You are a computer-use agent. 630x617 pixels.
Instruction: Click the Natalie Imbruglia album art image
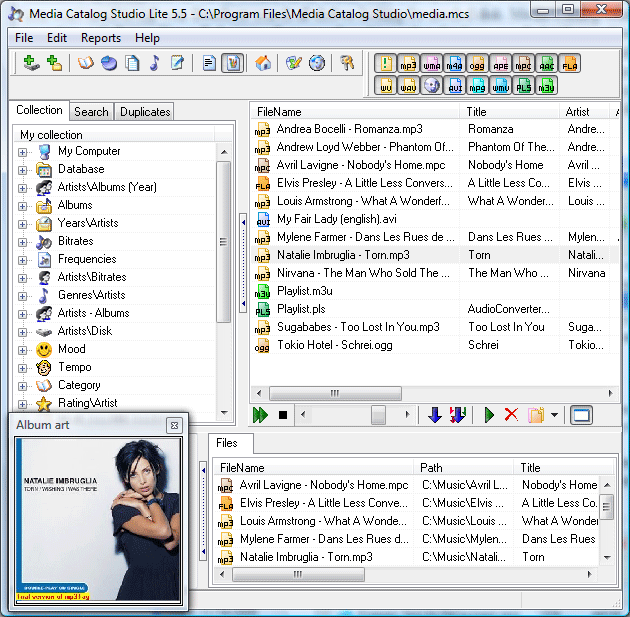point(98,521)
